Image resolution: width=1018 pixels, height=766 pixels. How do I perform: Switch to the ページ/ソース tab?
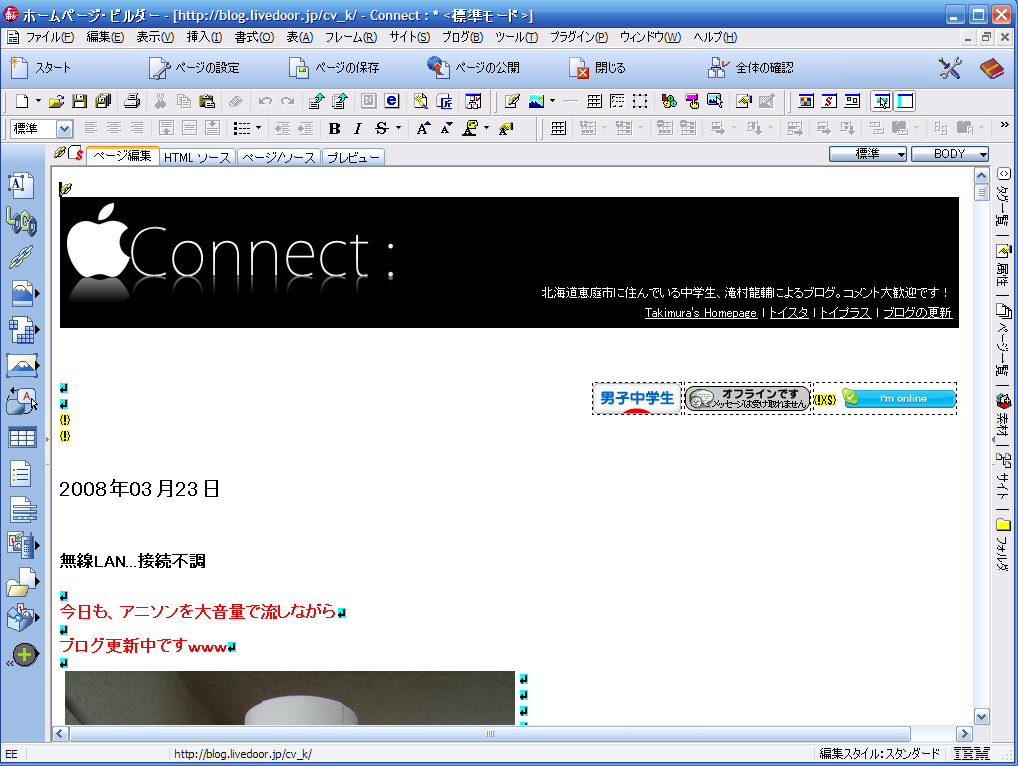[279, 157]
